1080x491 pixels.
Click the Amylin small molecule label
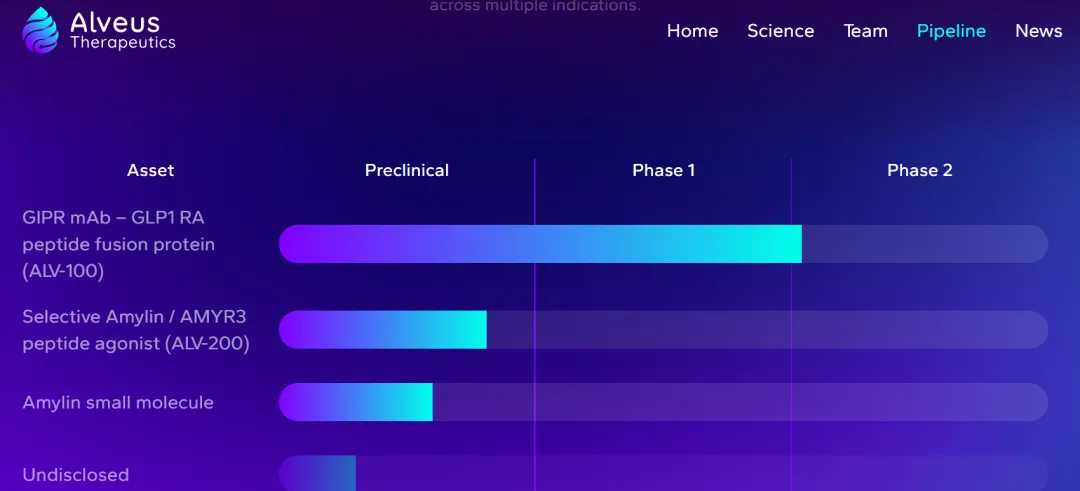118,402
